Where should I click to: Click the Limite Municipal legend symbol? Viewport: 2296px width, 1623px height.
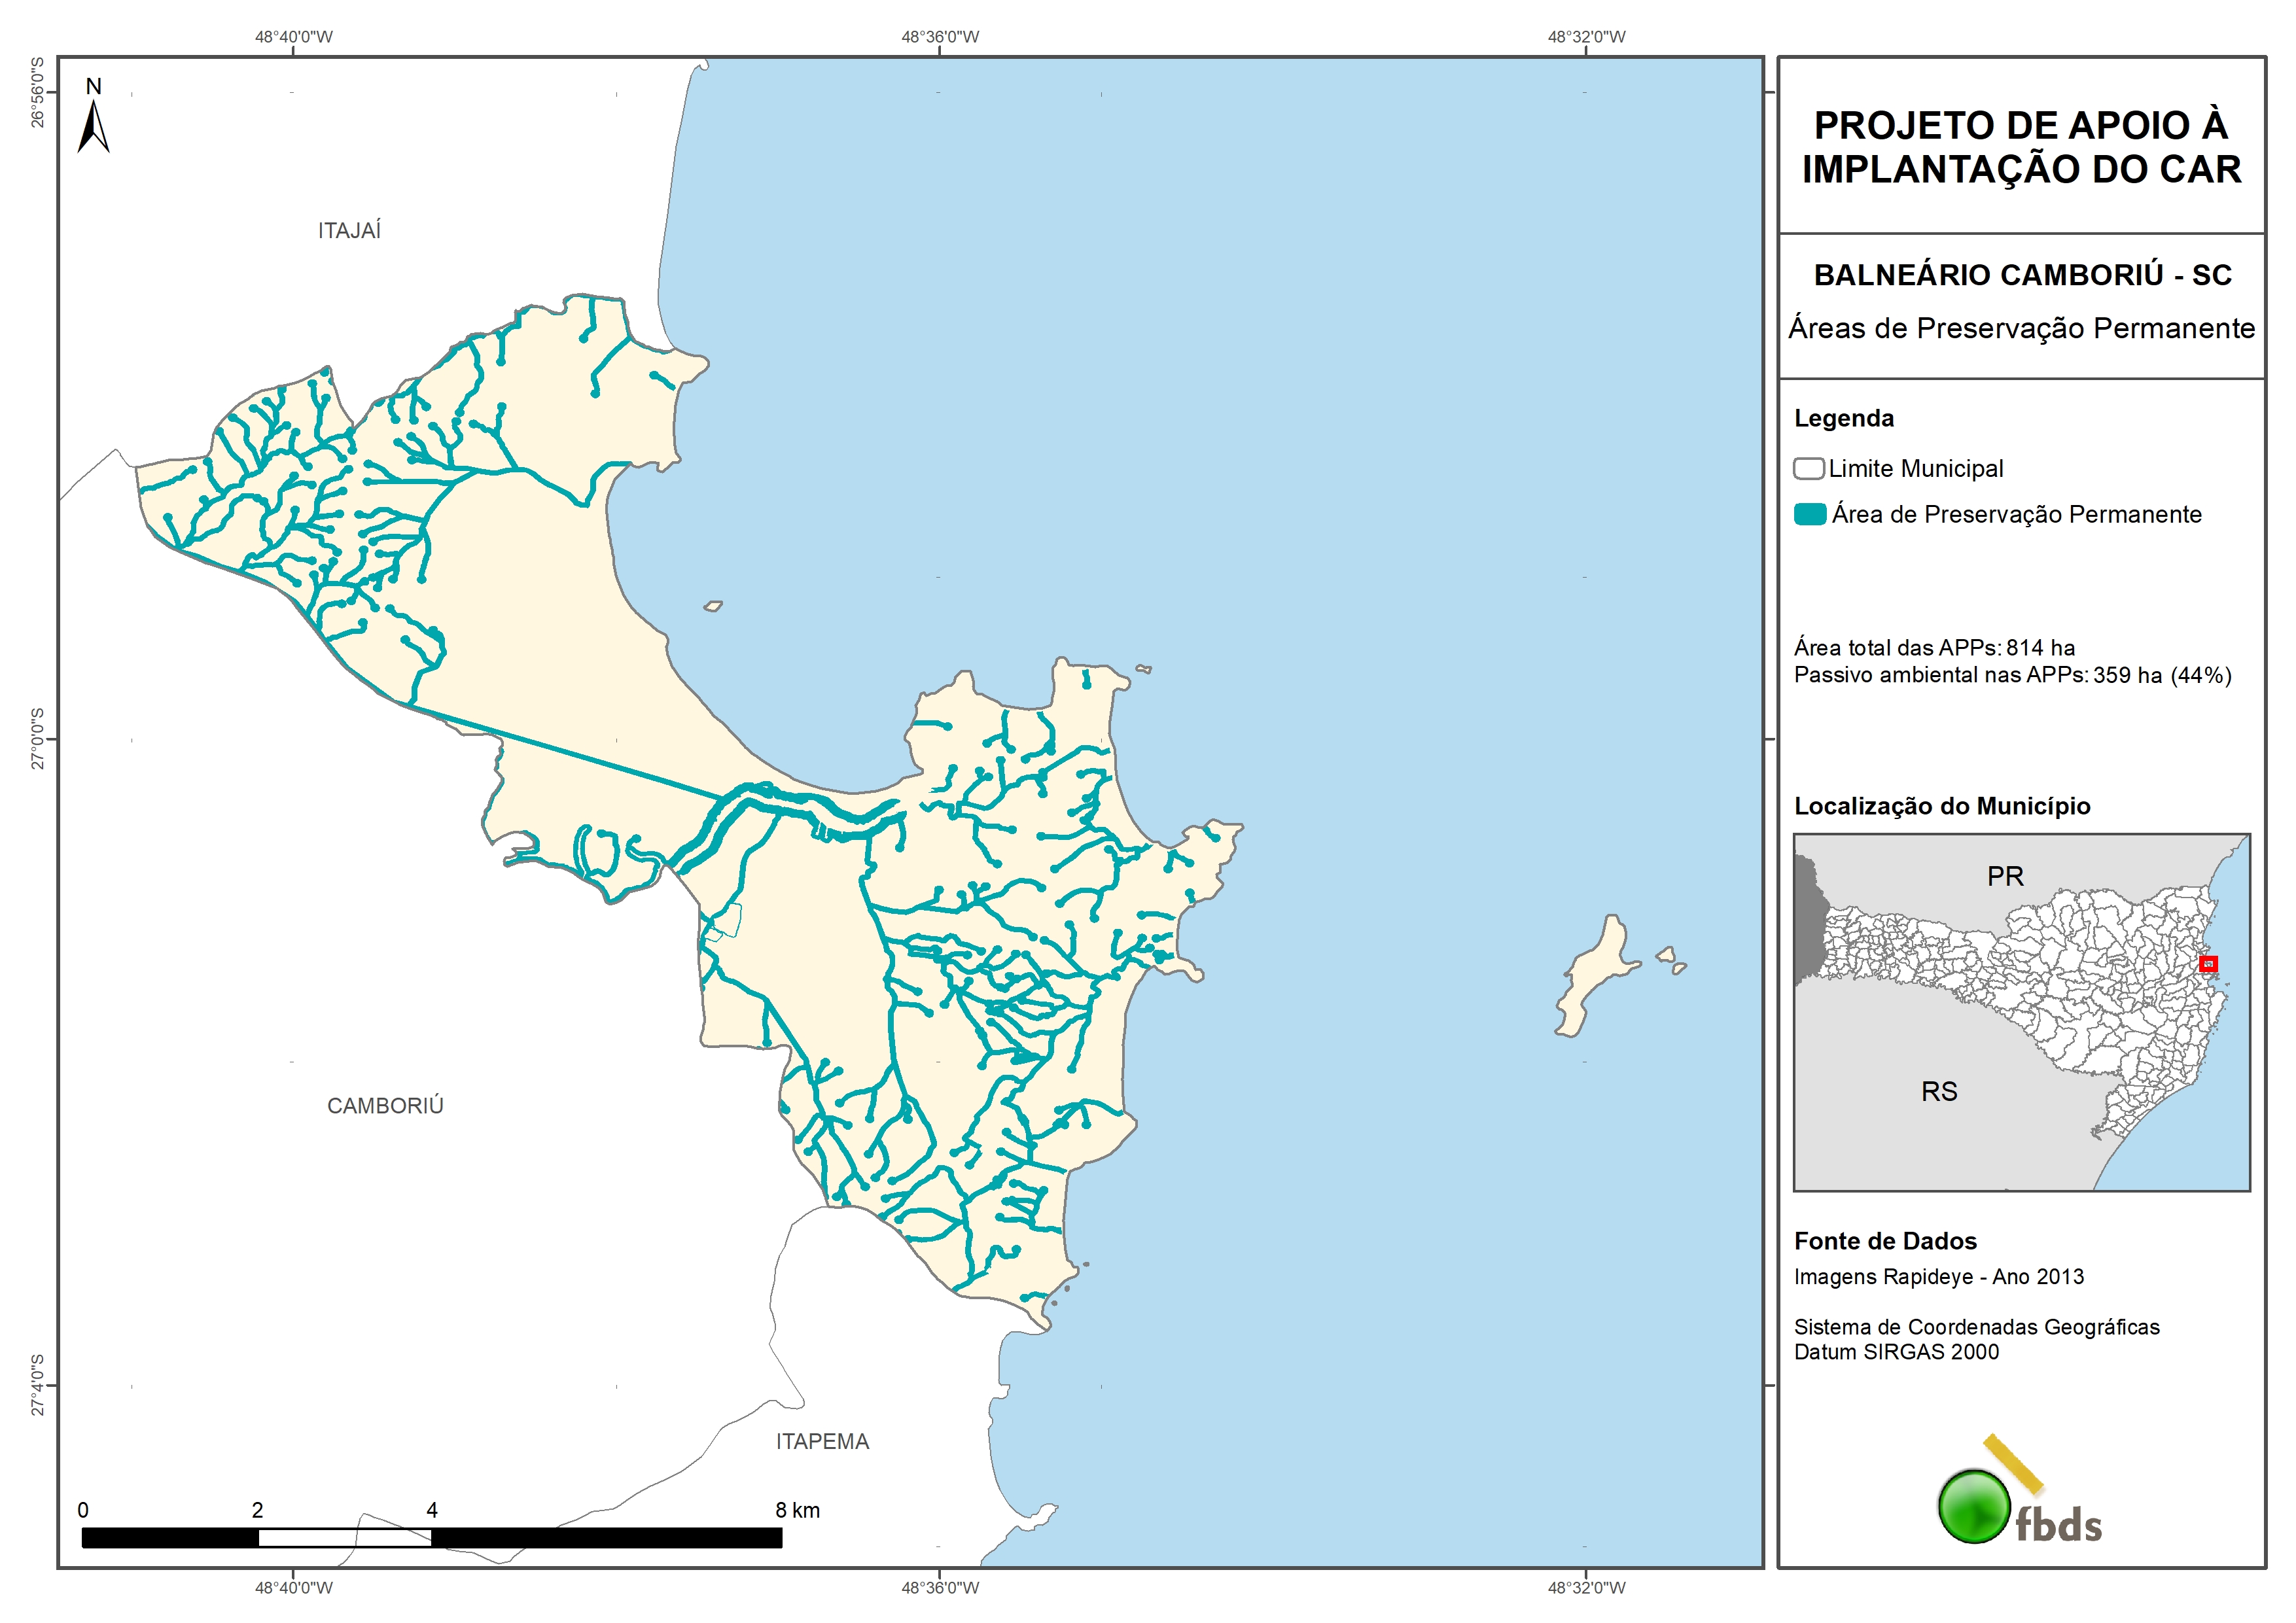[x=1808, y=469]
